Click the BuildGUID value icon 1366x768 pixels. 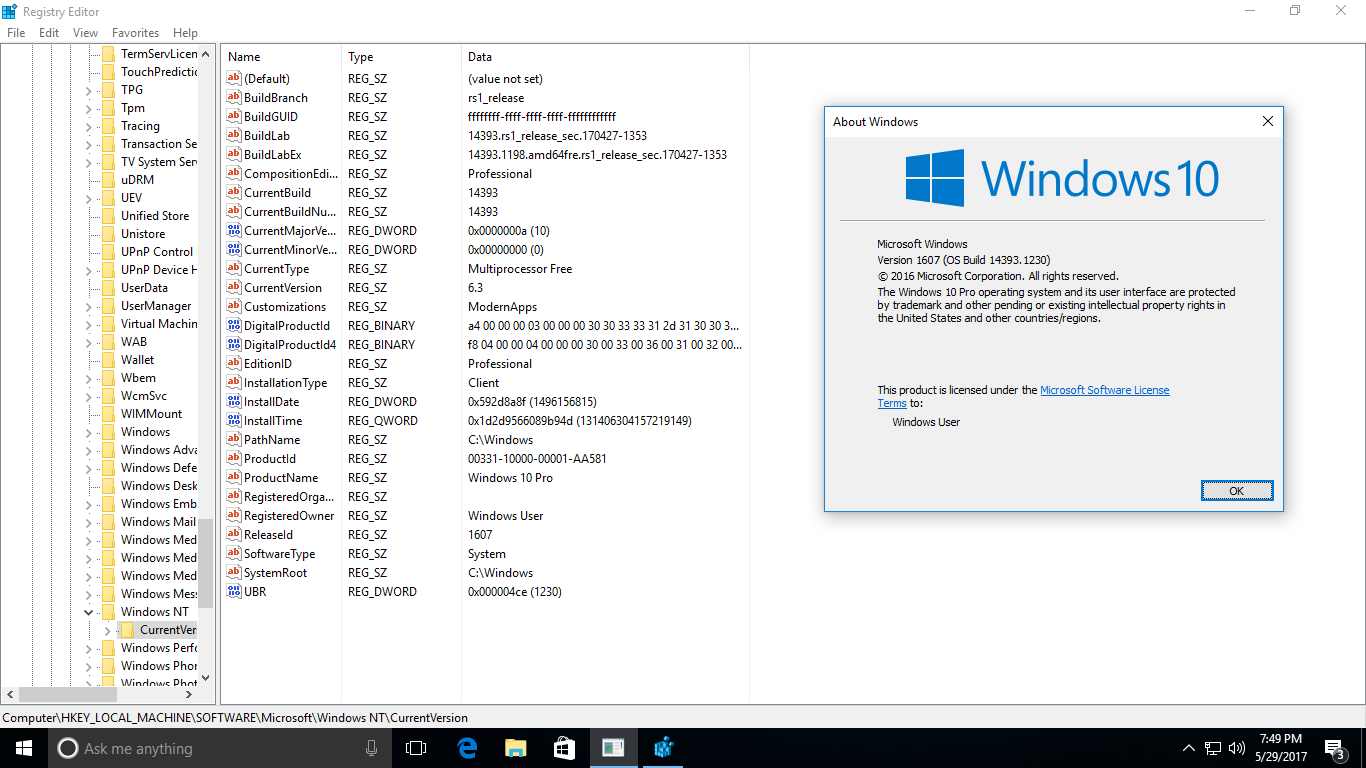coord(234,117)
